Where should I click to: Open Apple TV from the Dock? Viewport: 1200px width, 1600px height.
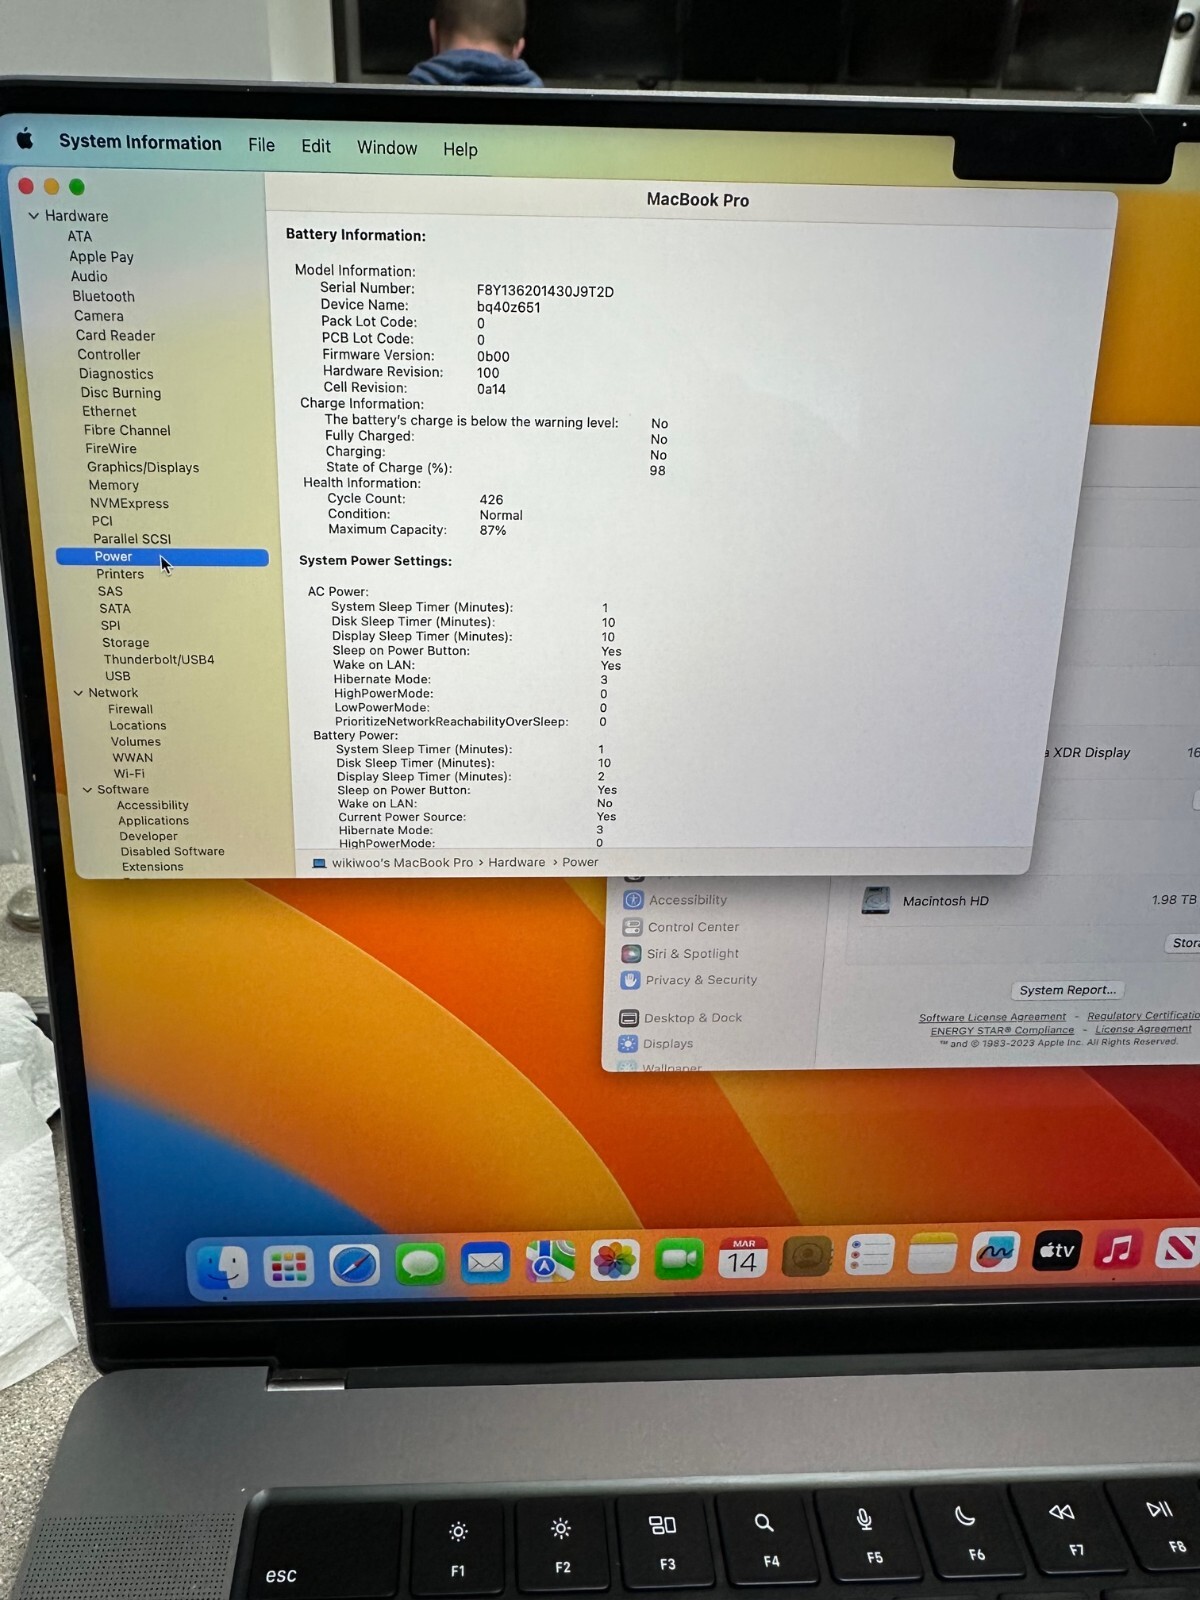(1057, 1250)
